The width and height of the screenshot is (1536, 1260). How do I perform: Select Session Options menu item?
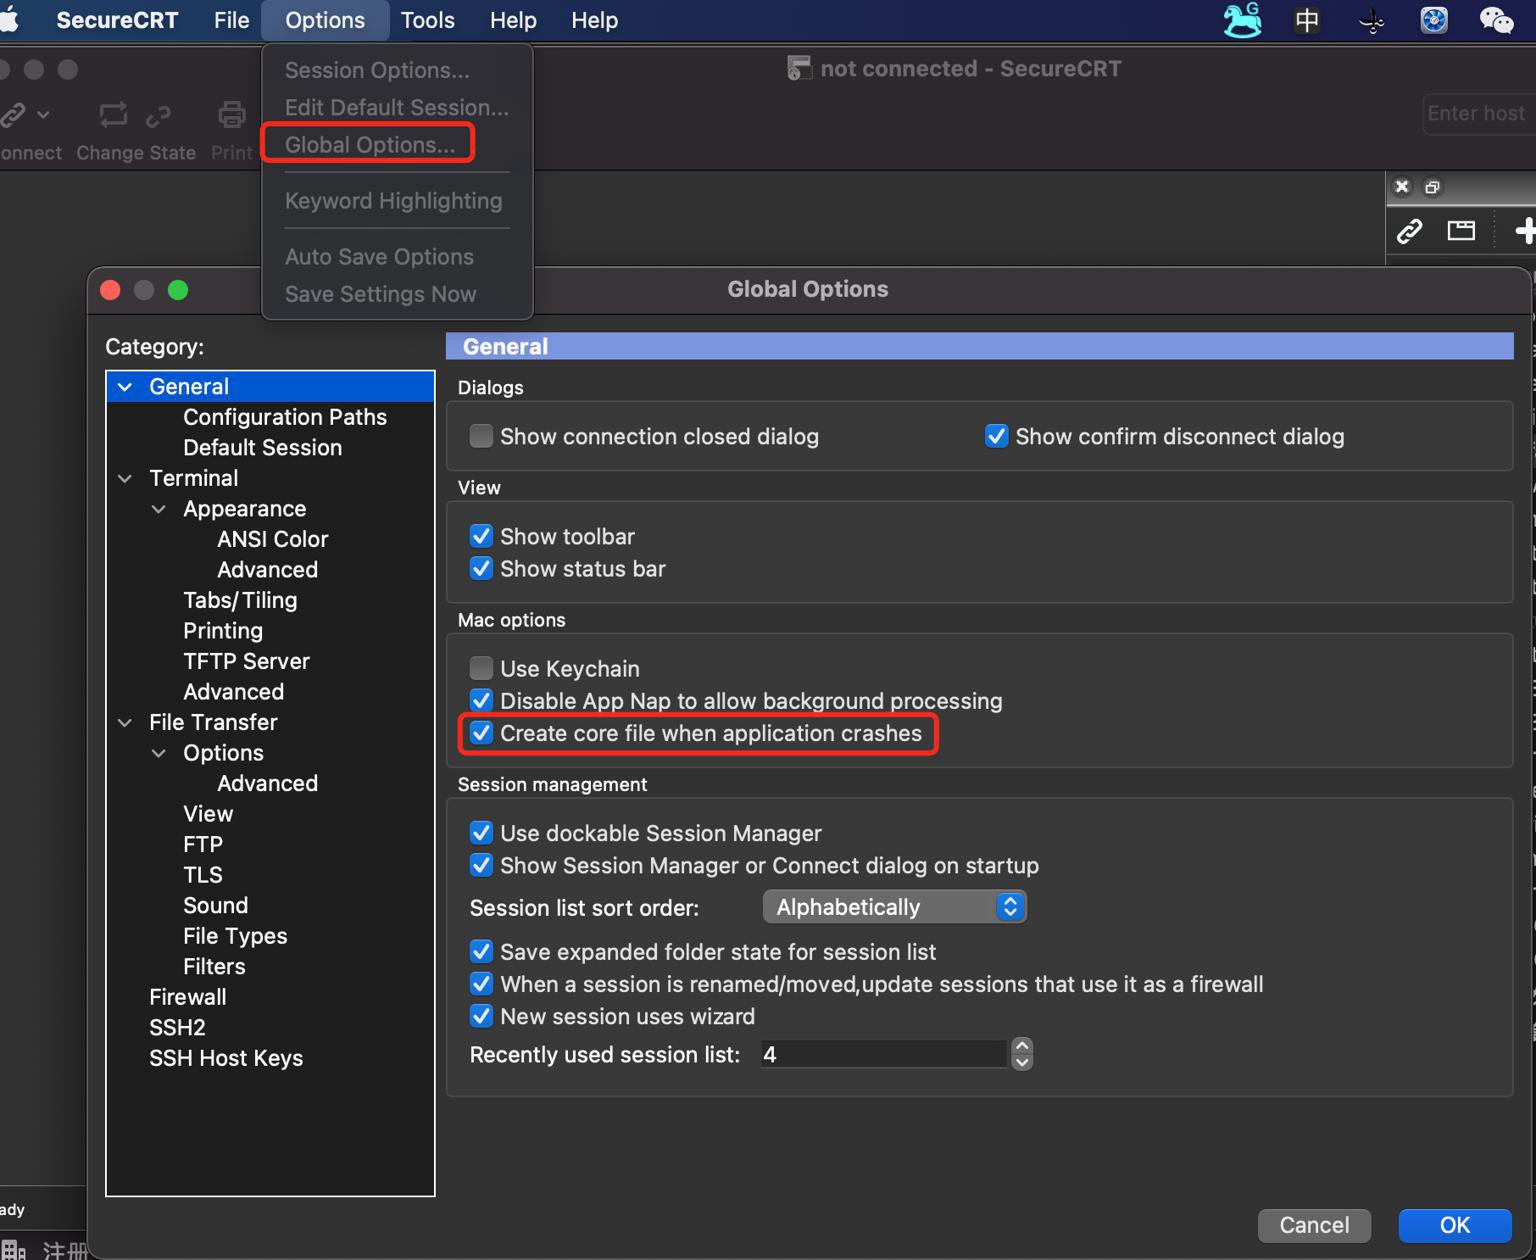click(377, 70)
